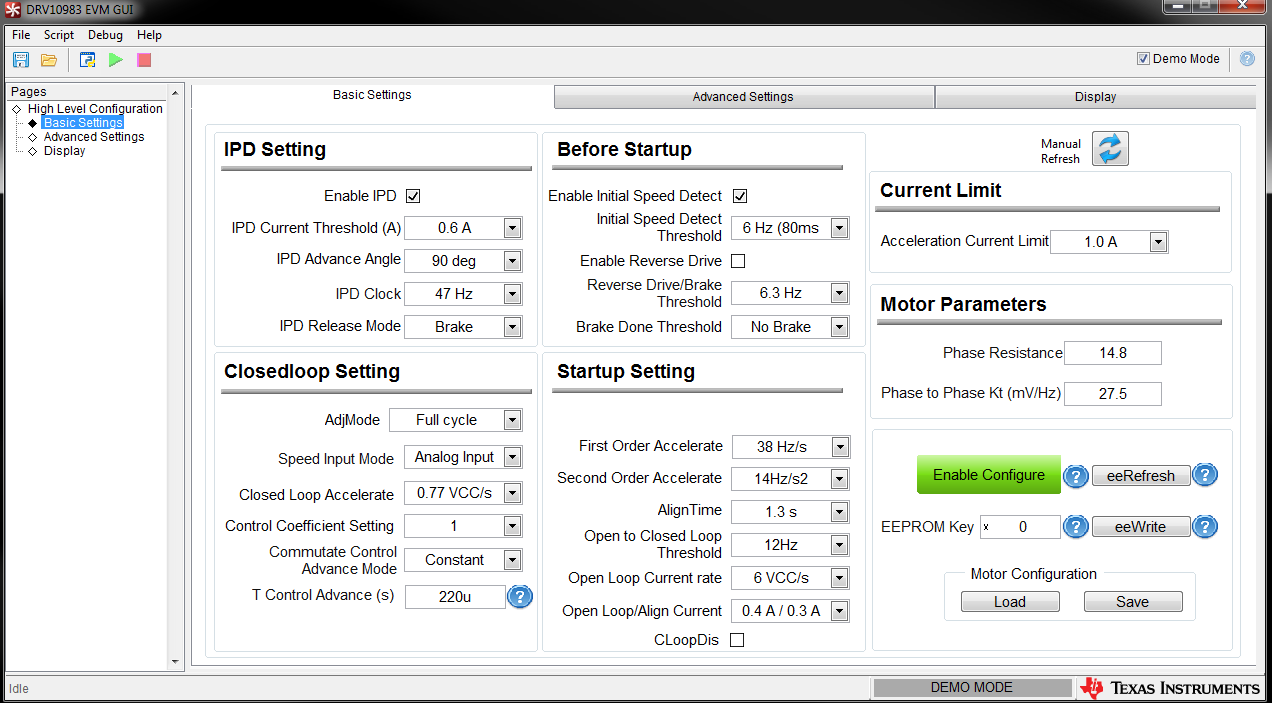Toggle Enable Reverse Drive checkbox
The image size is (1272, 703).
(x=738, y=261)
